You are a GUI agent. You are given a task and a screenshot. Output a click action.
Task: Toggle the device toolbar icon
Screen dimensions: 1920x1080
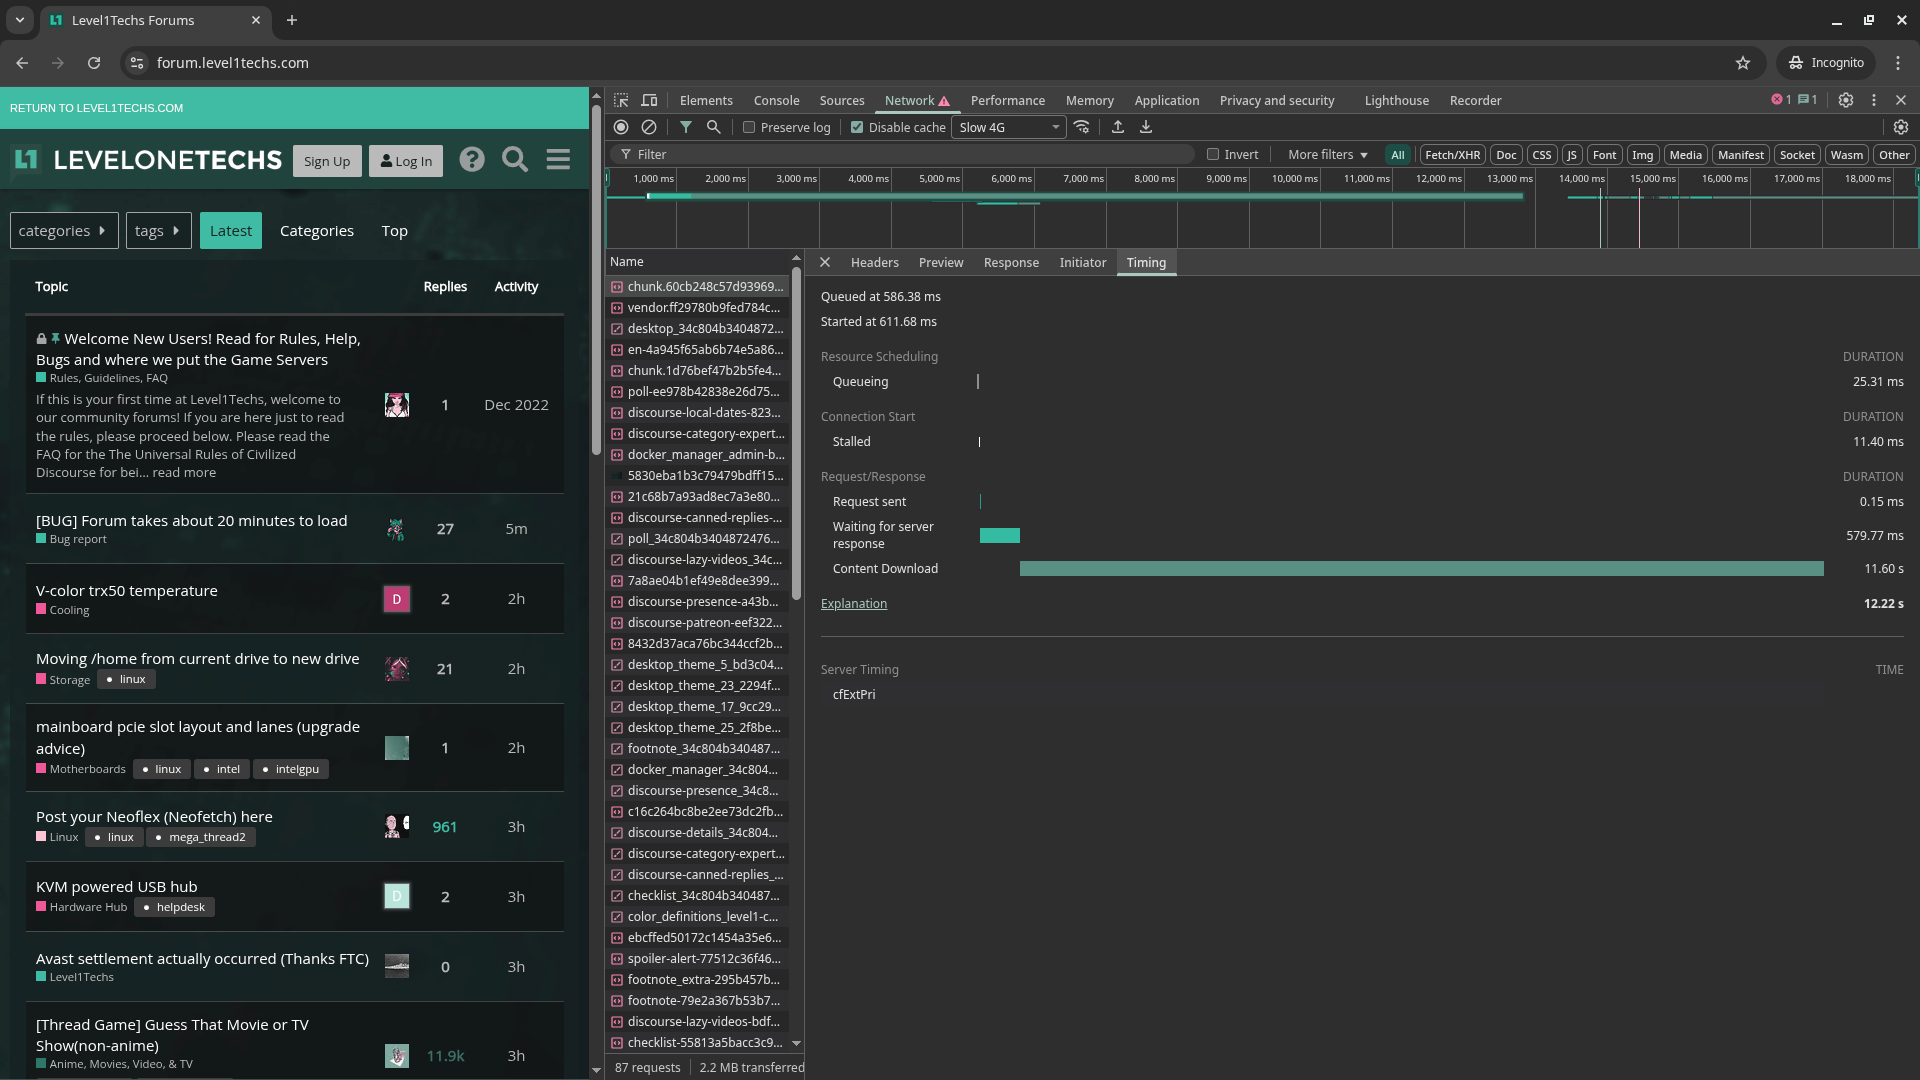point(649,100)
